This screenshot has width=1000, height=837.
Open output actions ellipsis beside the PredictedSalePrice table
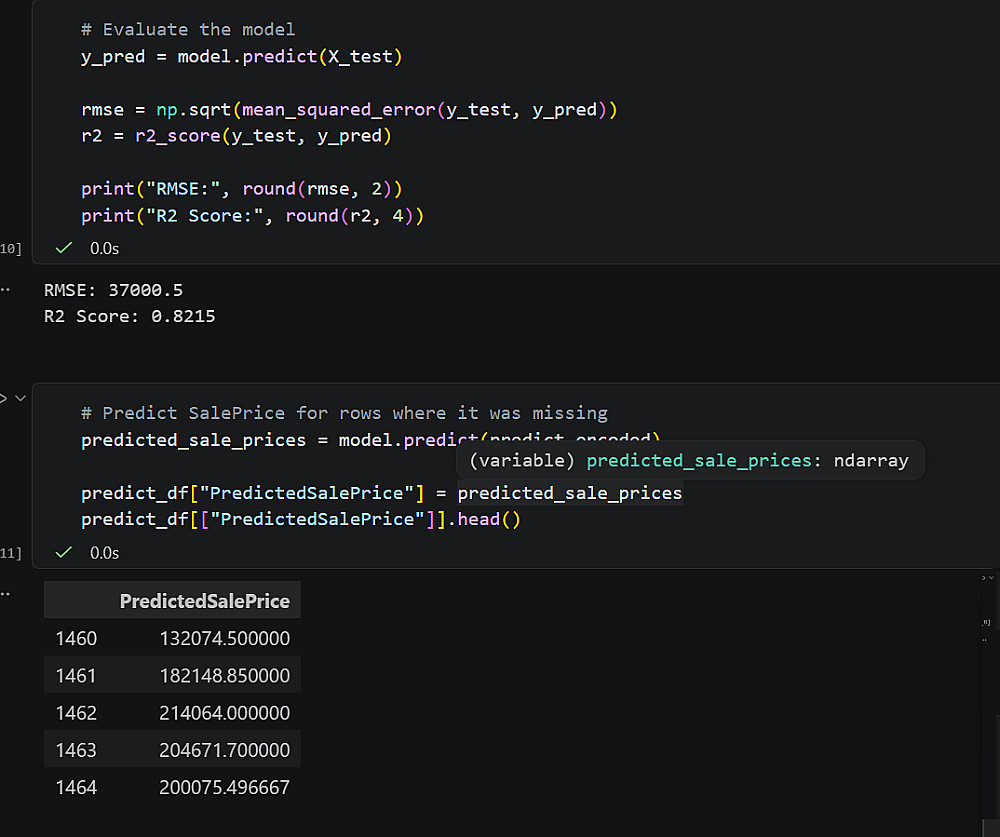click(6, 593)
